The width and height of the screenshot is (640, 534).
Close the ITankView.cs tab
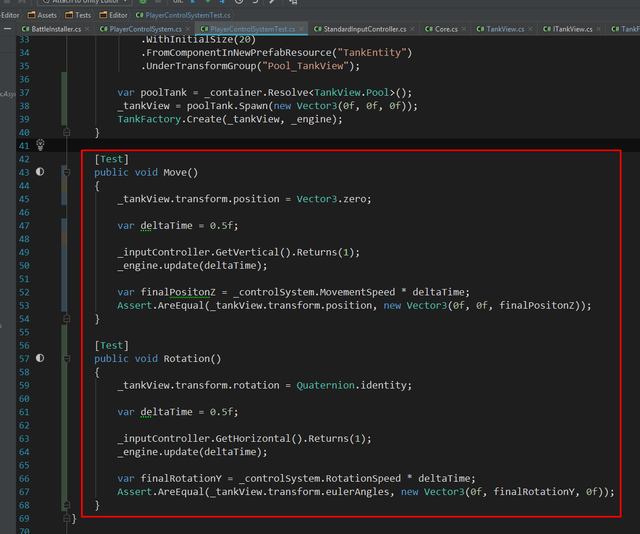tap(598, 29)
